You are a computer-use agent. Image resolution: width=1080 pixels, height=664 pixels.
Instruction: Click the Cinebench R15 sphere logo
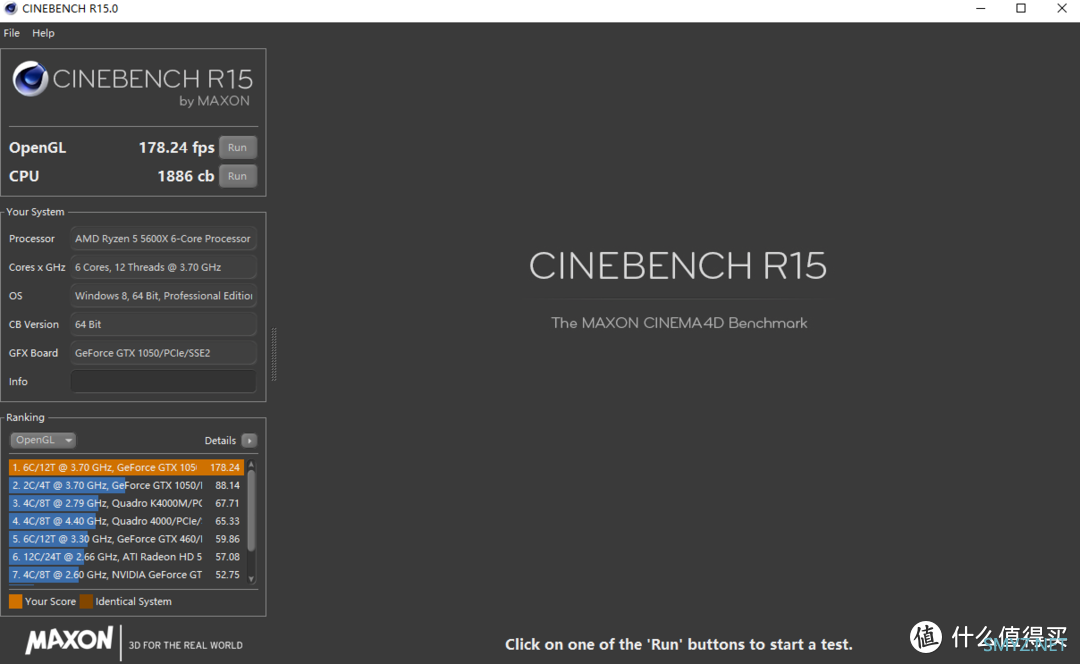click(x=30, y=79)
